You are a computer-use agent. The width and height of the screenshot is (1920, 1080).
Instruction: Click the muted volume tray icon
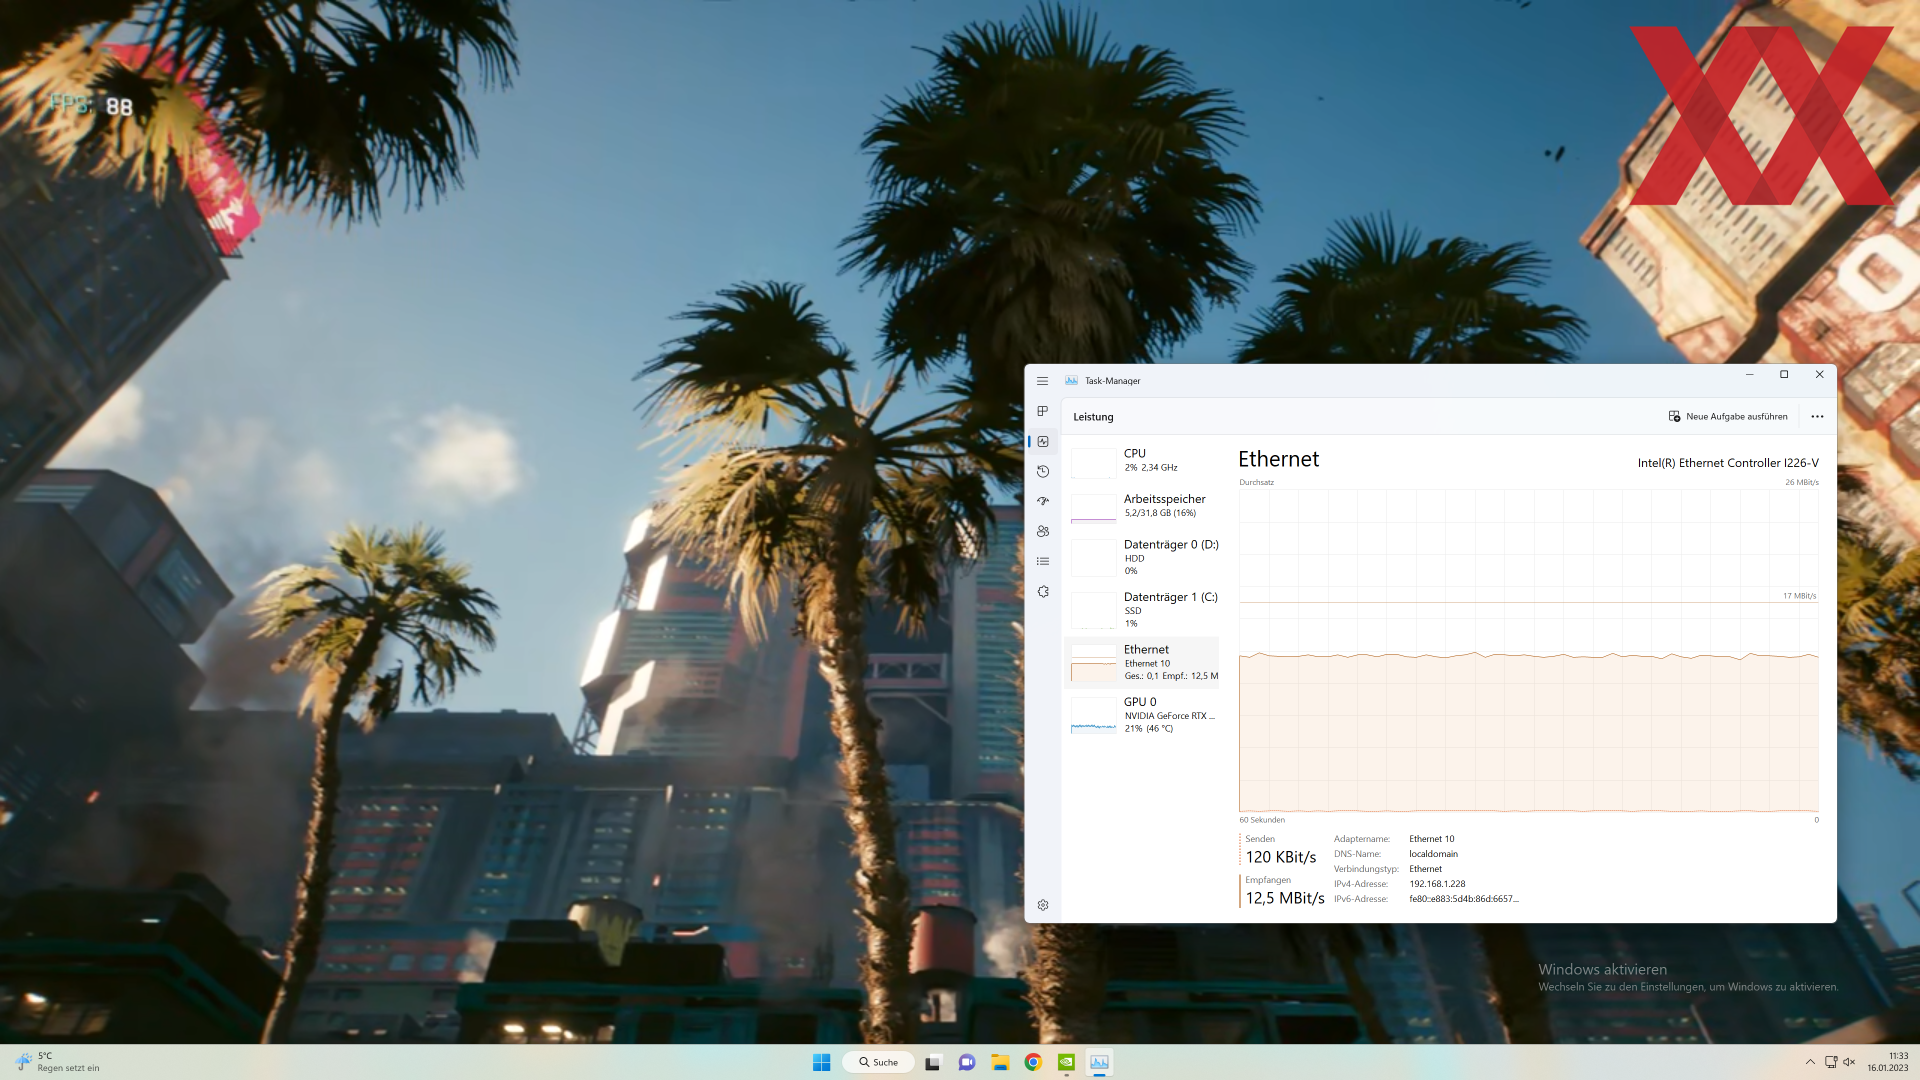tap(1849, 1062)
